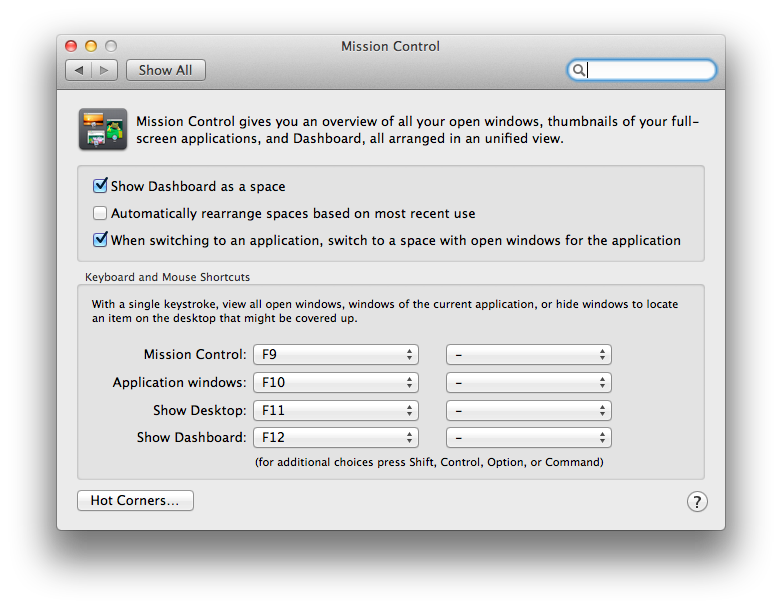Viewport: 782px width, 609px height.
Task: Open Show Dashboard F12 keyboard dropdown
Action: pos(336,437)
